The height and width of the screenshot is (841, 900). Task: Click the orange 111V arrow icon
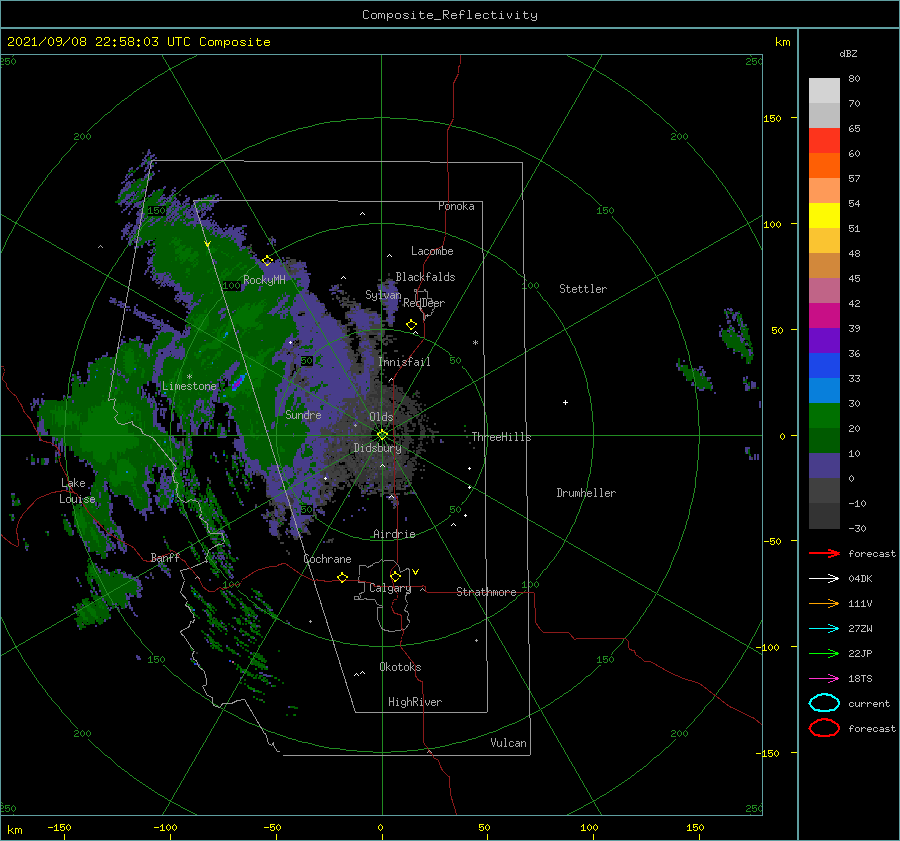(824, 603)
